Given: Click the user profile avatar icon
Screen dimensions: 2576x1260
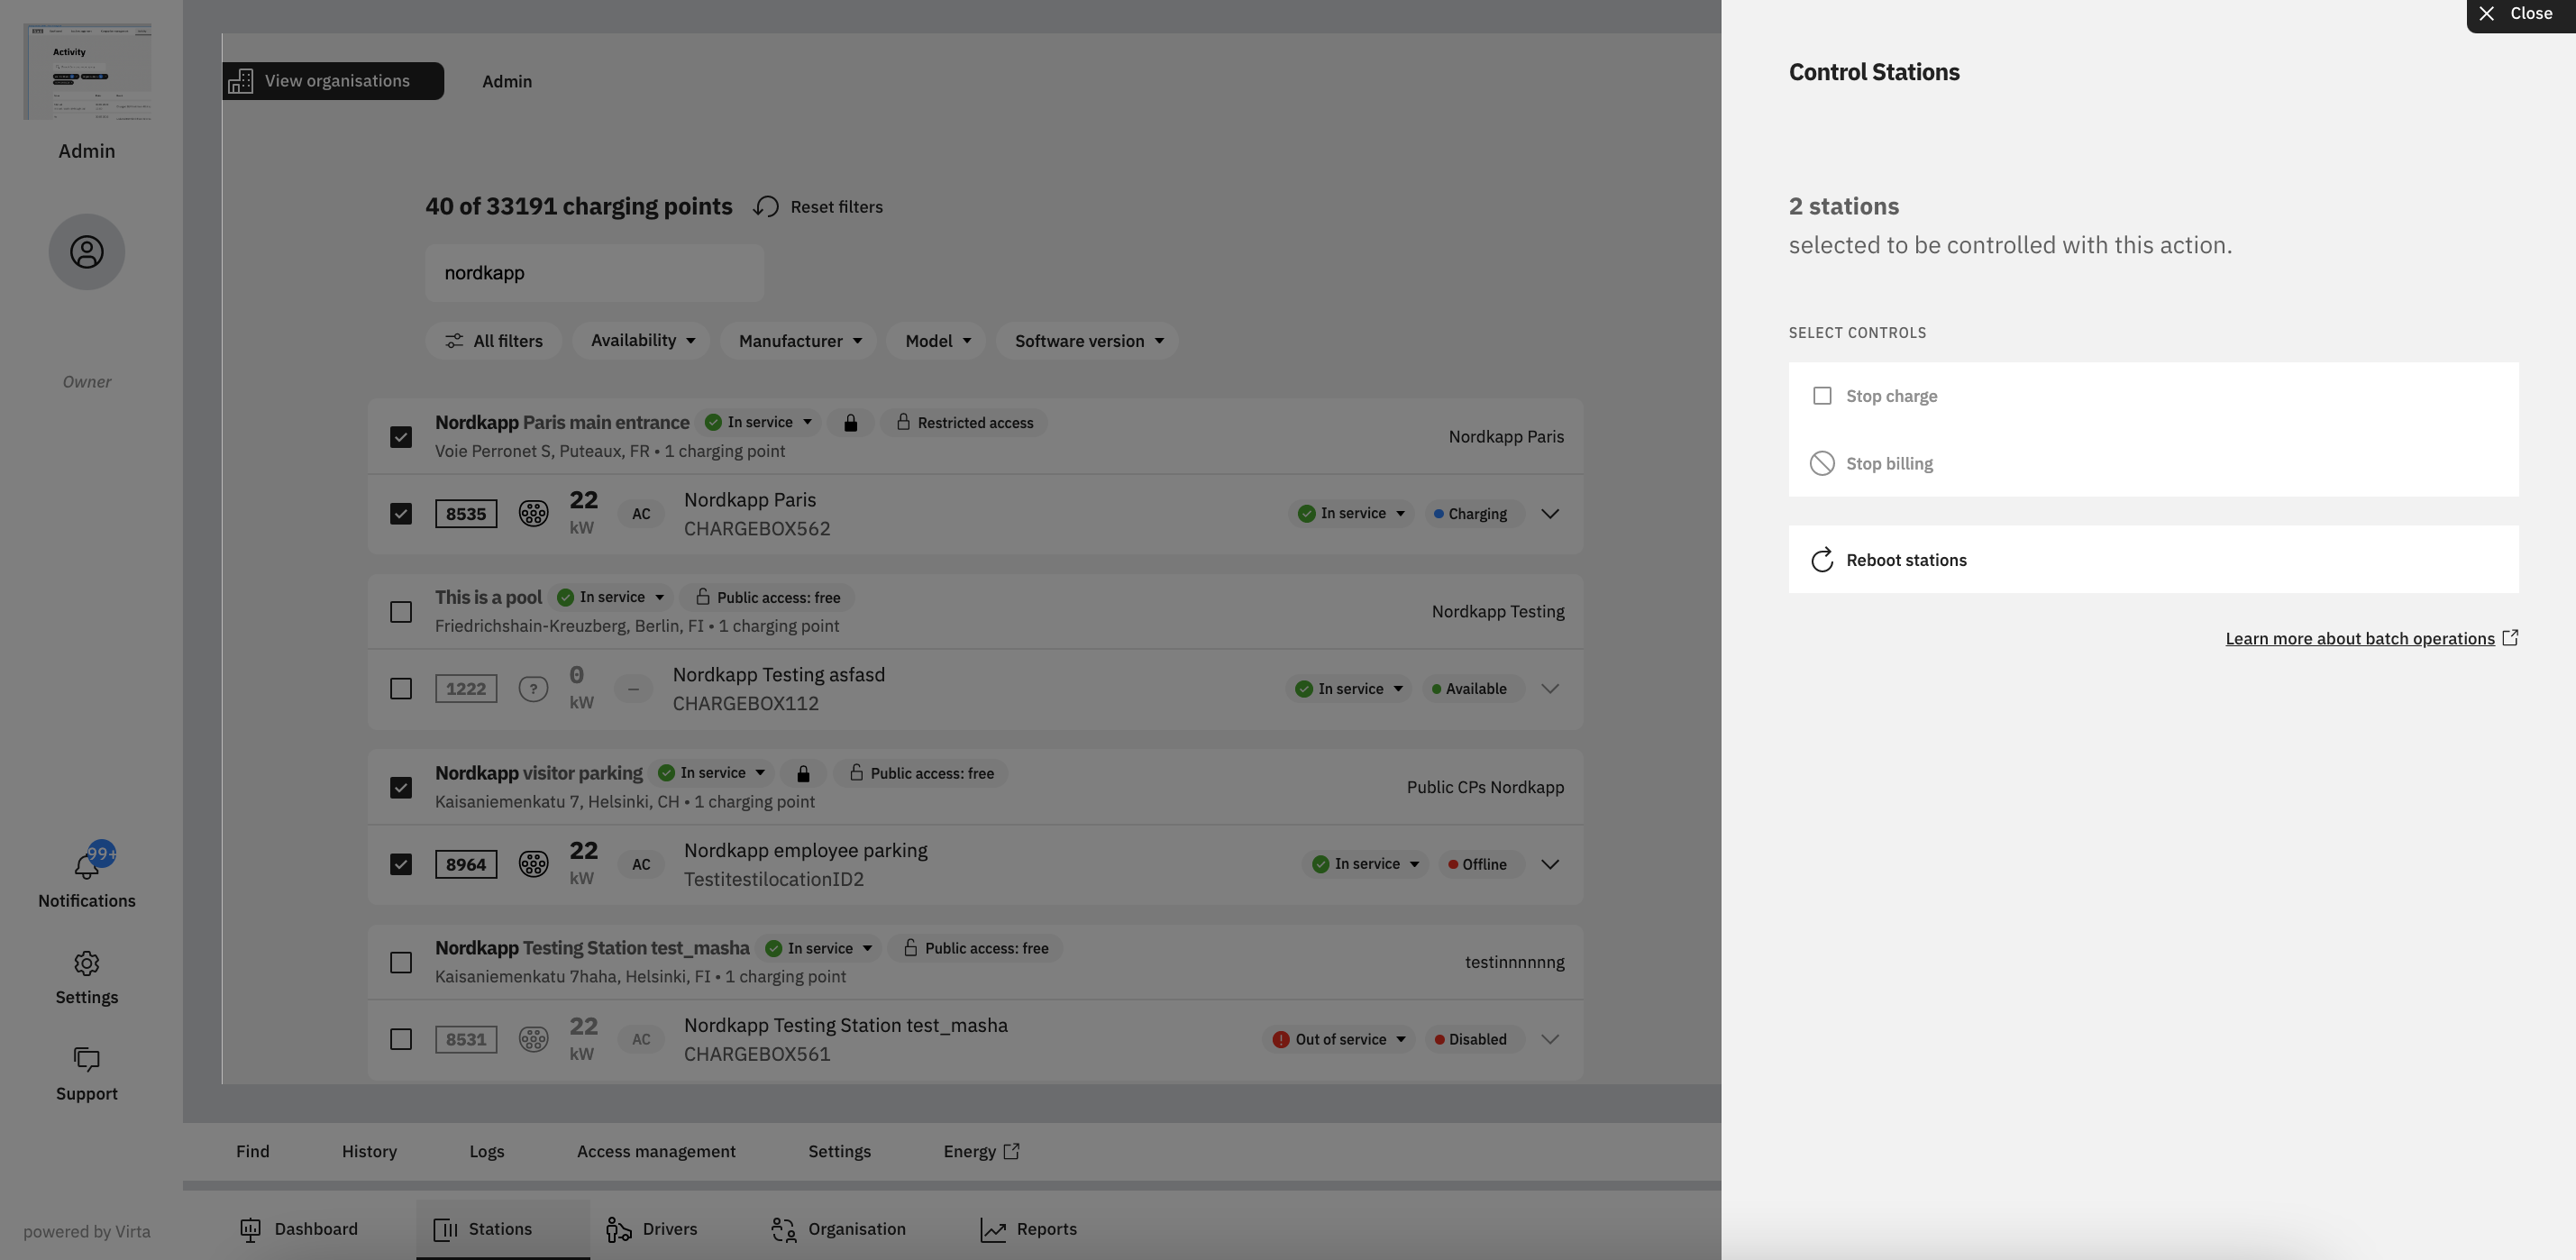Looking at the screenshot, I should coord(87,252).
